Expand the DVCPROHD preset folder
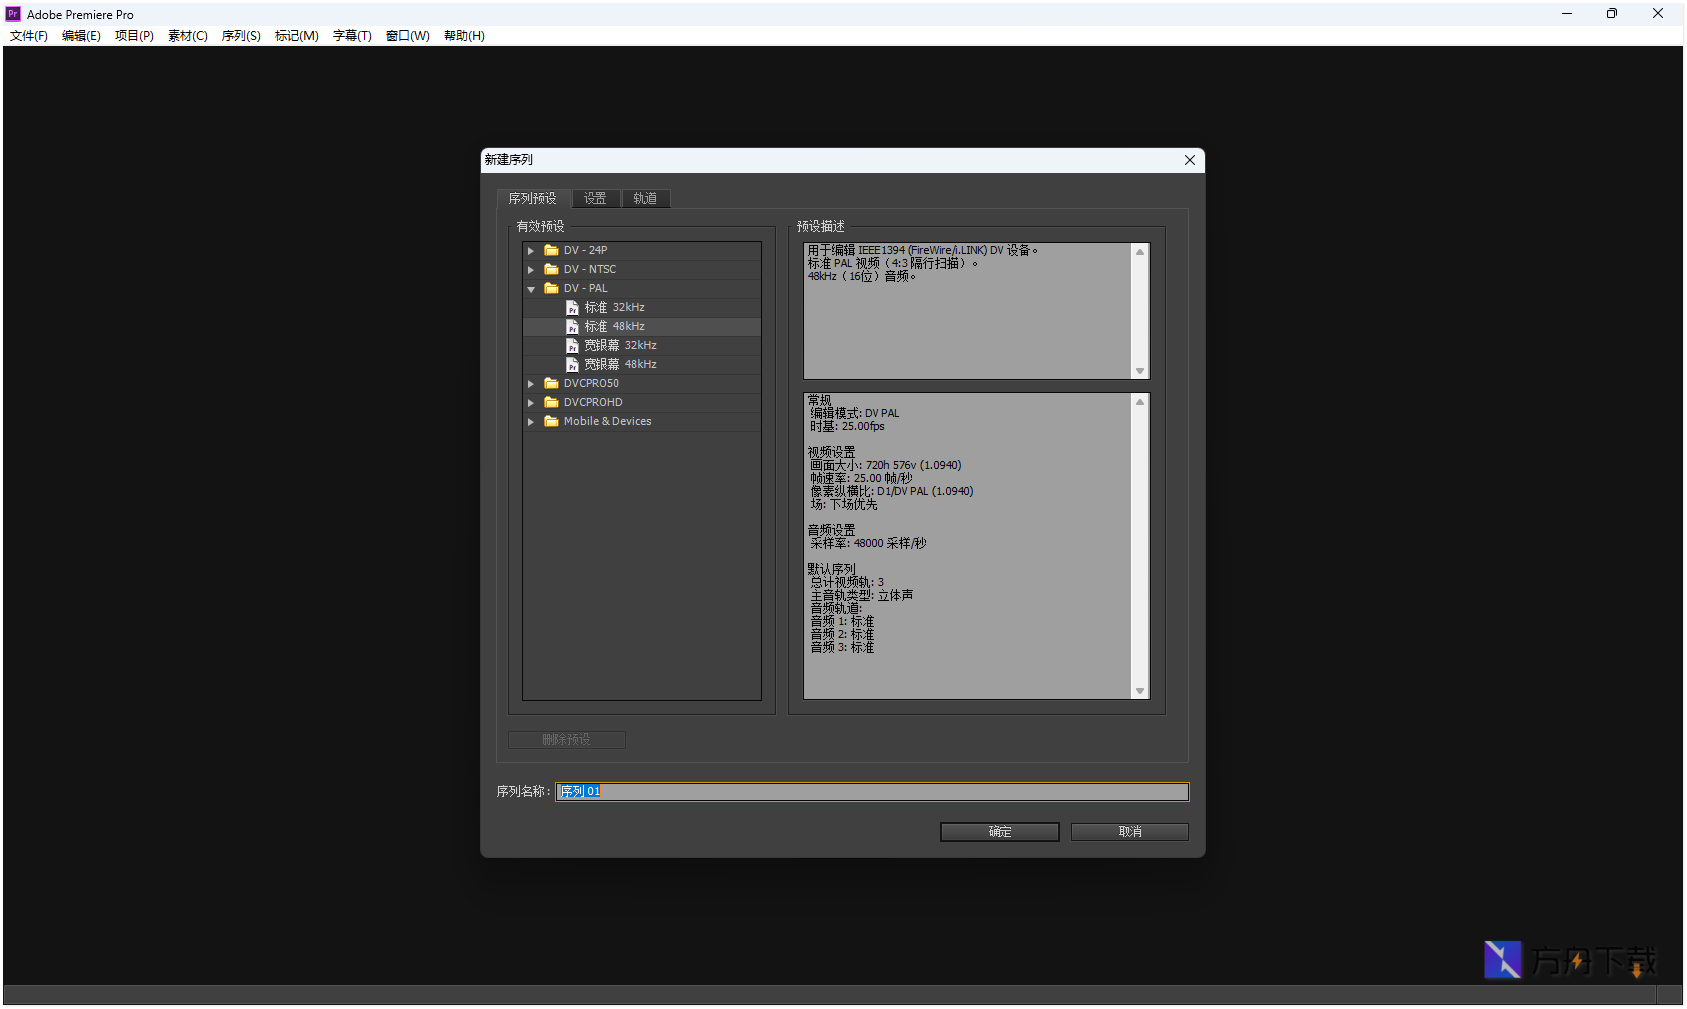The image size is (1687, 1009). coord(531,403)
